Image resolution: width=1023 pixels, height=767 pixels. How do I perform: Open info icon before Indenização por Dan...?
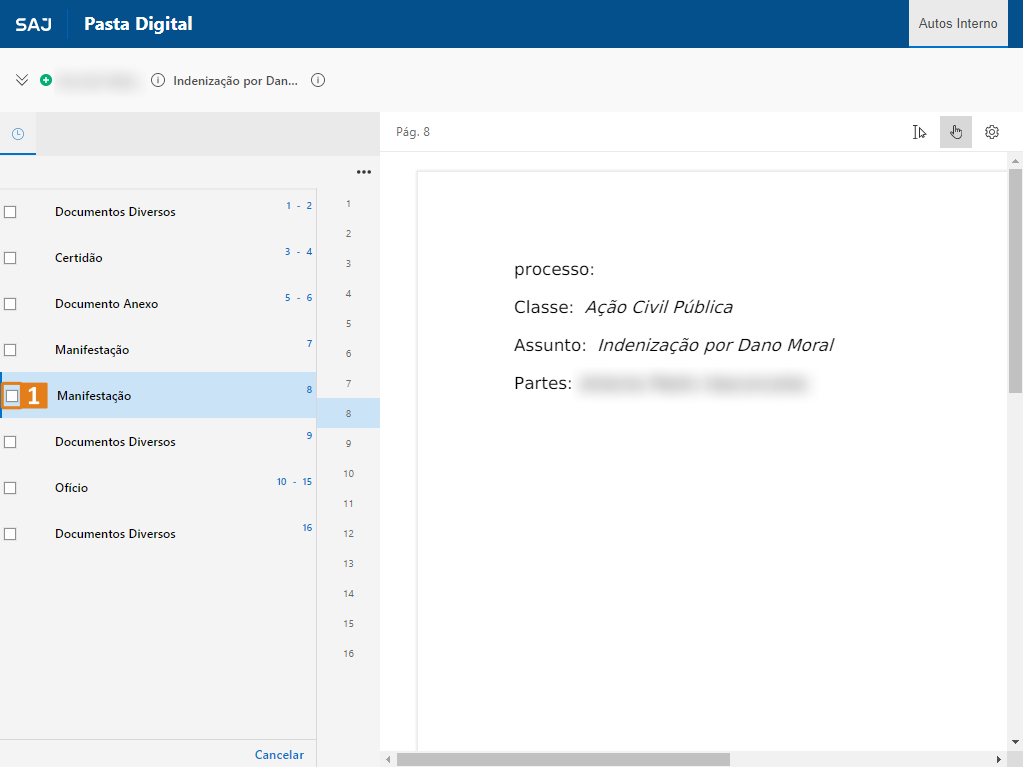158,80
